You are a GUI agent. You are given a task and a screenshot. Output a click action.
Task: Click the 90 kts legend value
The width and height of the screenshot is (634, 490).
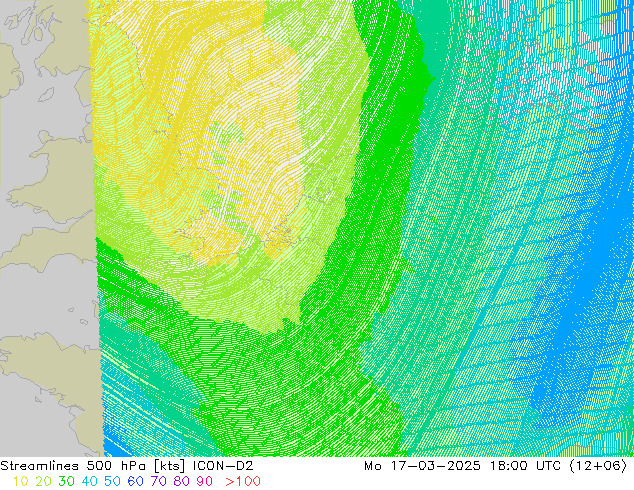click(205, 481)
